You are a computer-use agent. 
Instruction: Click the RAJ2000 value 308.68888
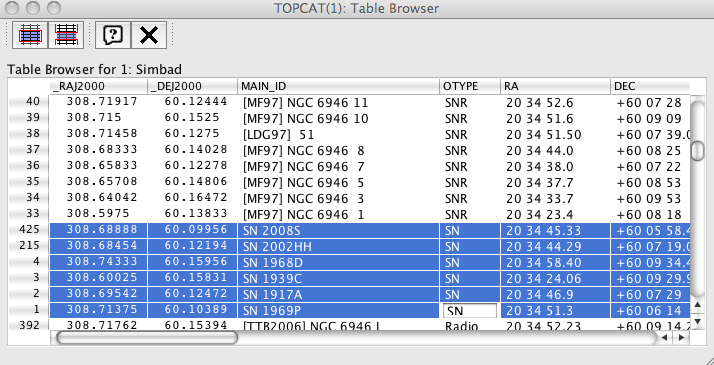click(x=98, y=230)
